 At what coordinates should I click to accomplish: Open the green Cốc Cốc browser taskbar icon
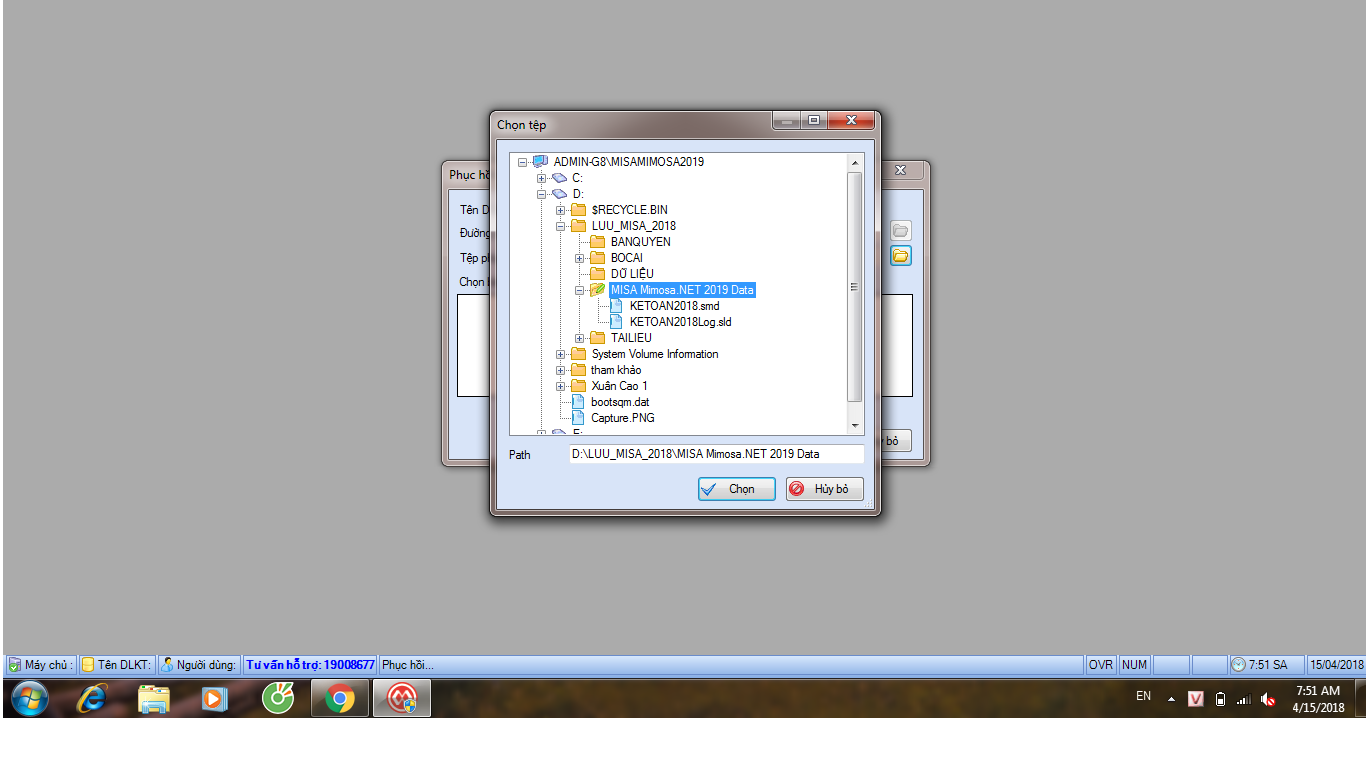pos(278,698)
